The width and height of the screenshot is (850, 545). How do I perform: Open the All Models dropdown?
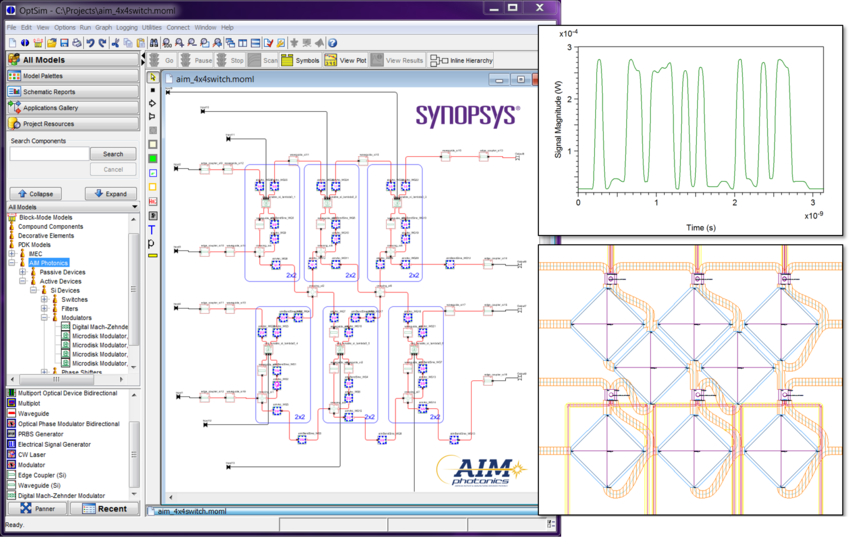click(x=73, y=207)
